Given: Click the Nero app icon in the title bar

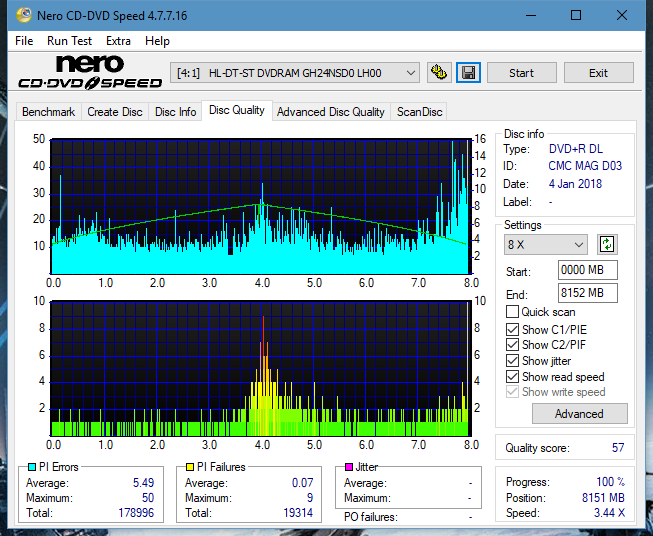Looking at the screenshot, I should pos(24,15).
